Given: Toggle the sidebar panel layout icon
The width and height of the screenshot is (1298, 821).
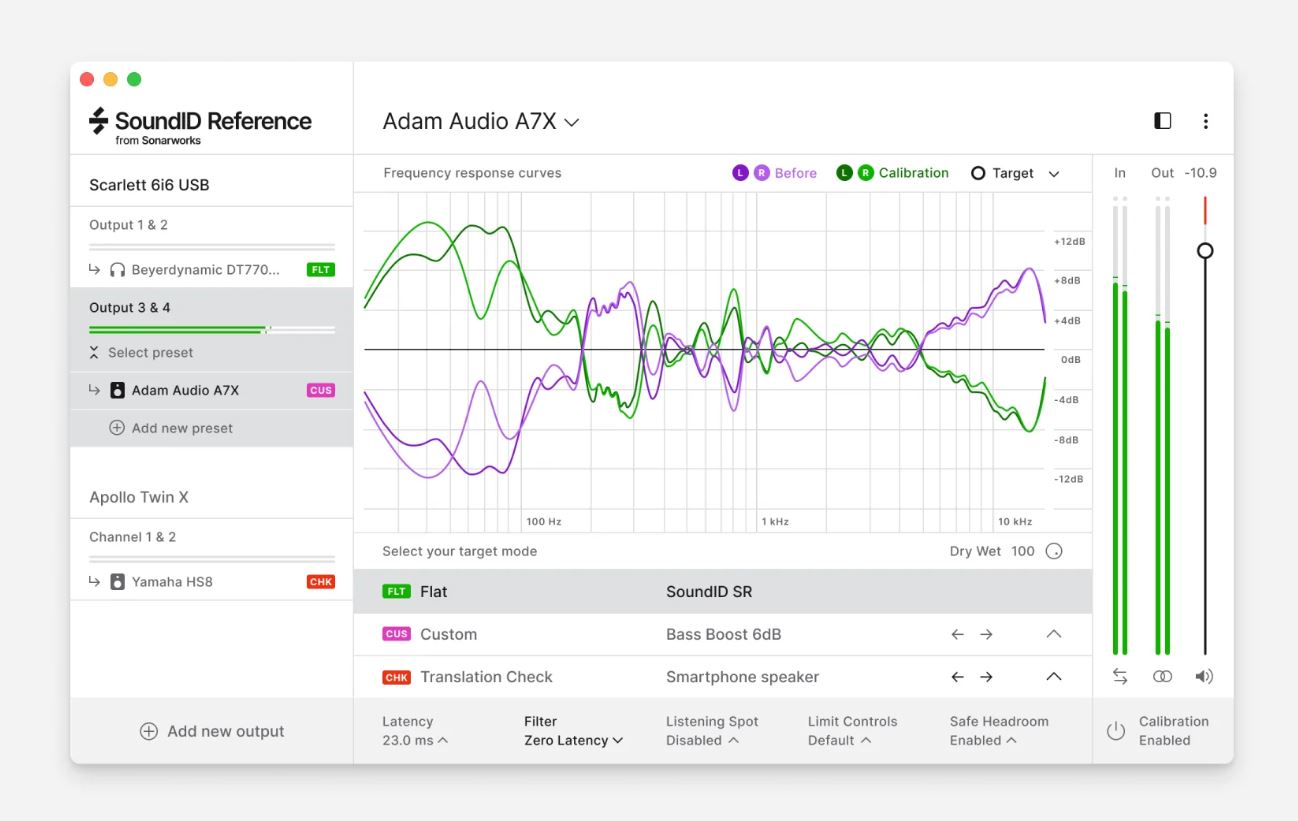Looking at the screenshot, I should tap(1162, 121).
